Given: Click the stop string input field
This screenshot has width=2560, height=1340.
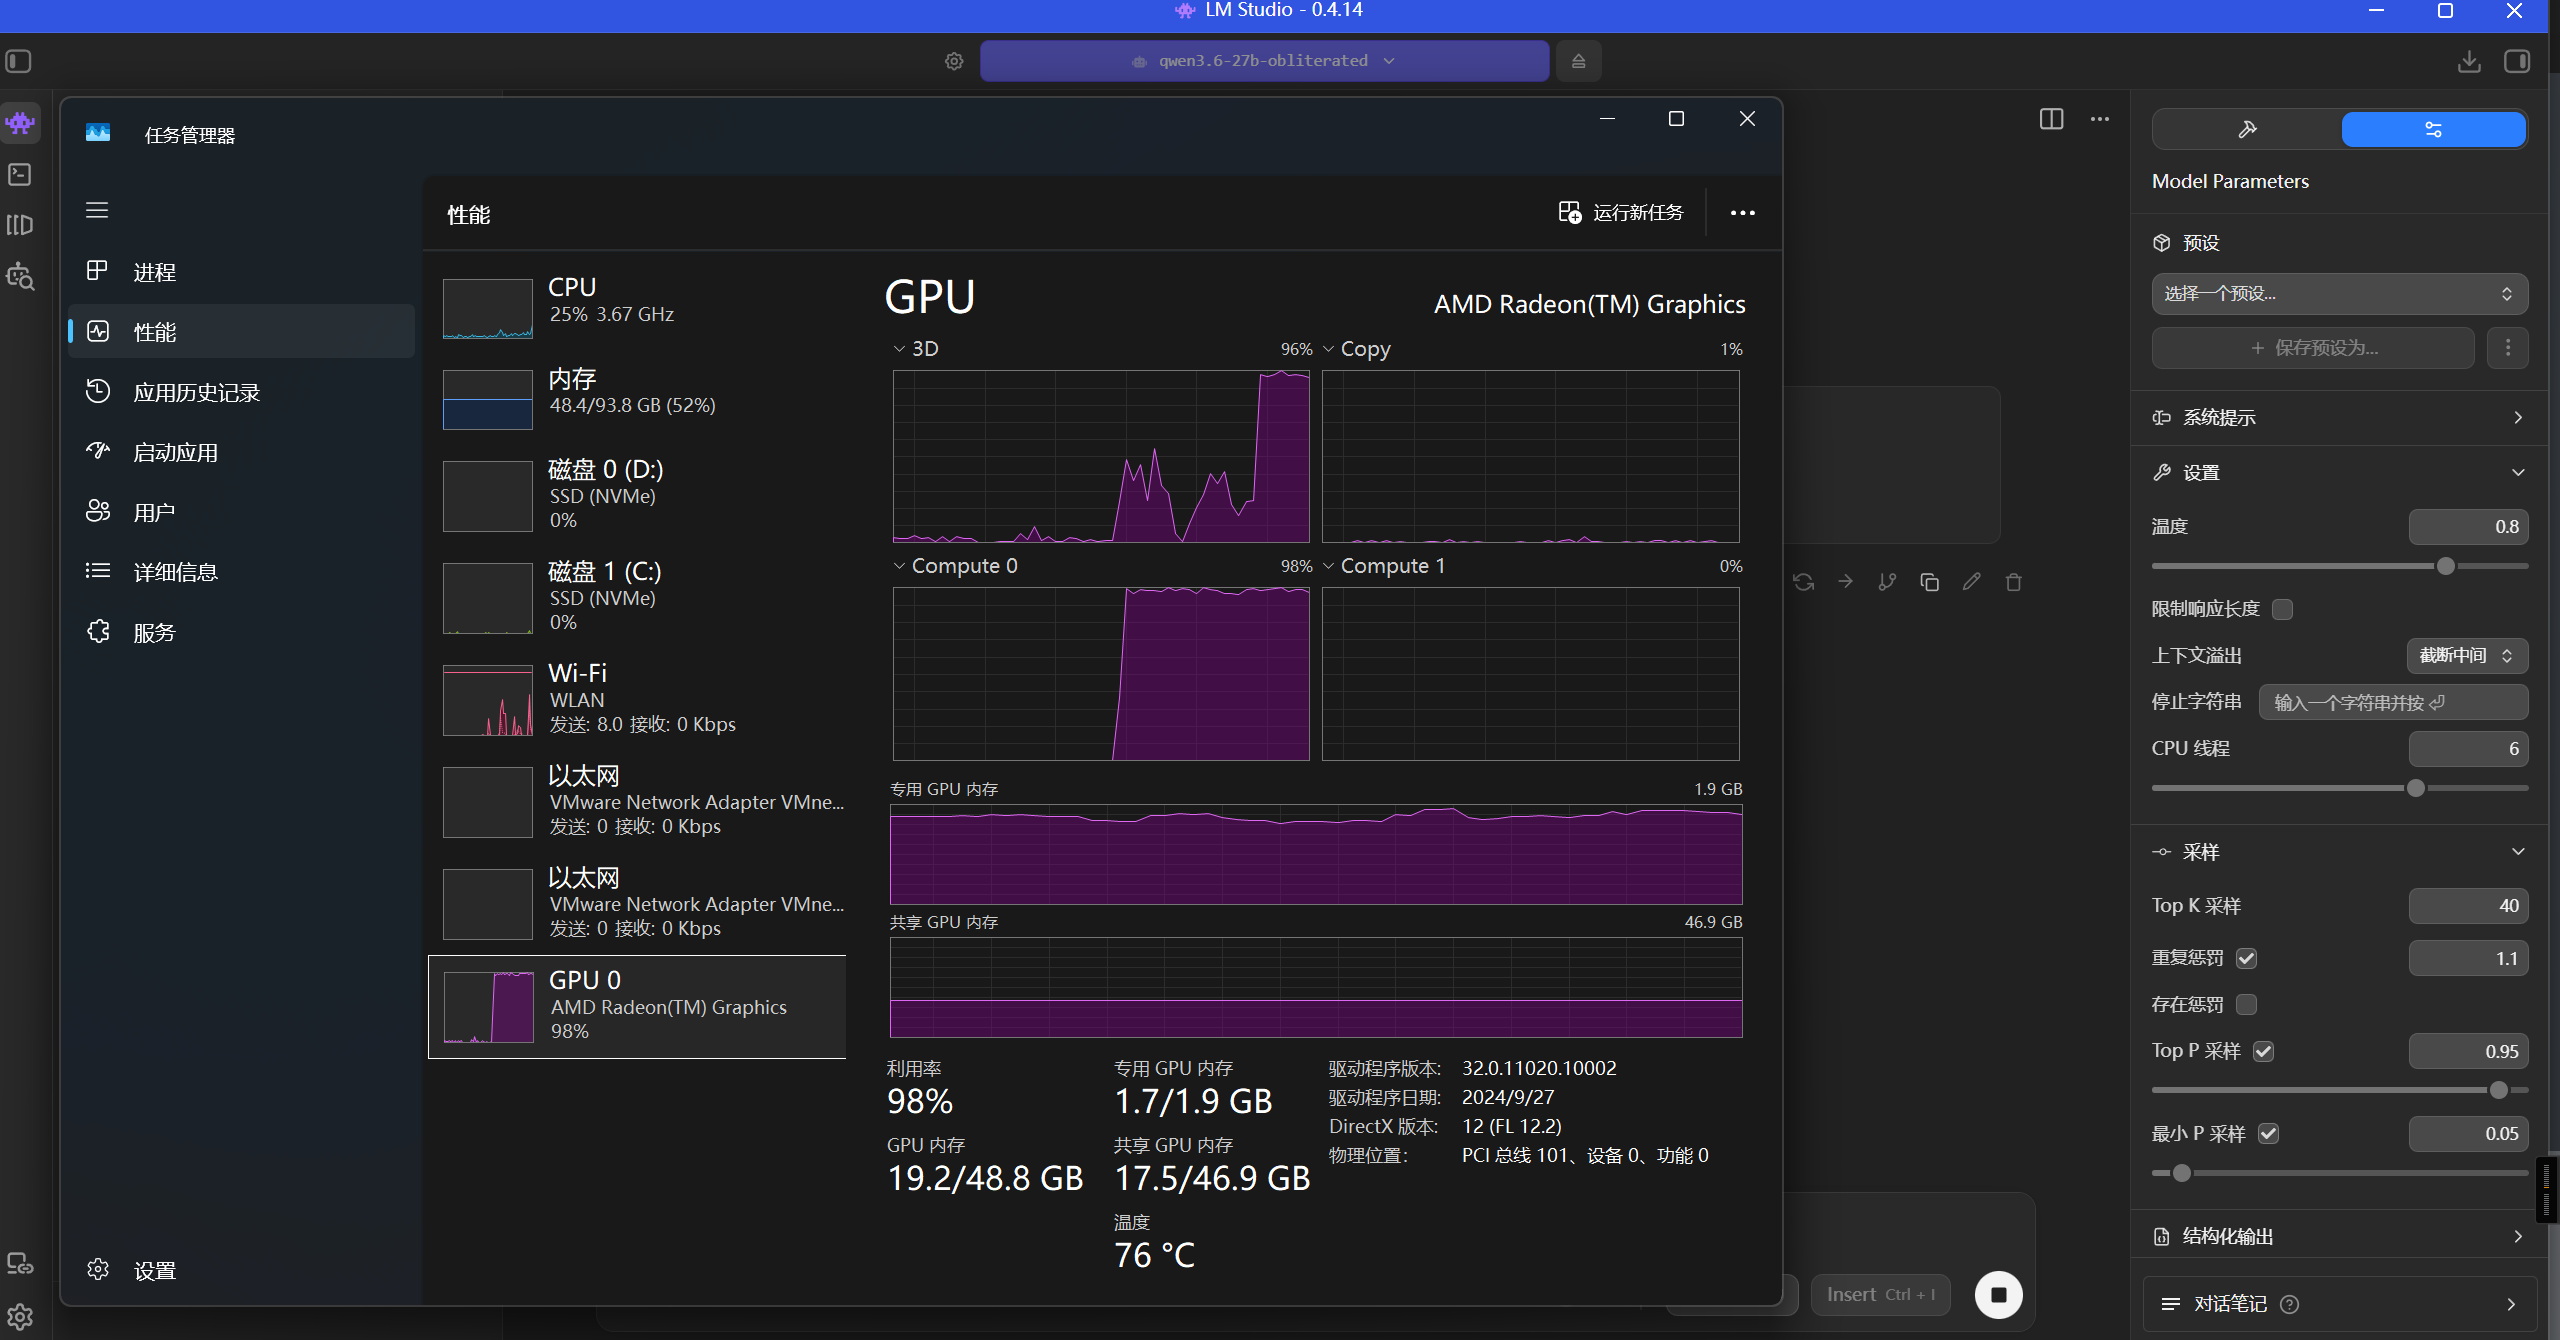Looking at the screenshot, I should pos(2394,703).
